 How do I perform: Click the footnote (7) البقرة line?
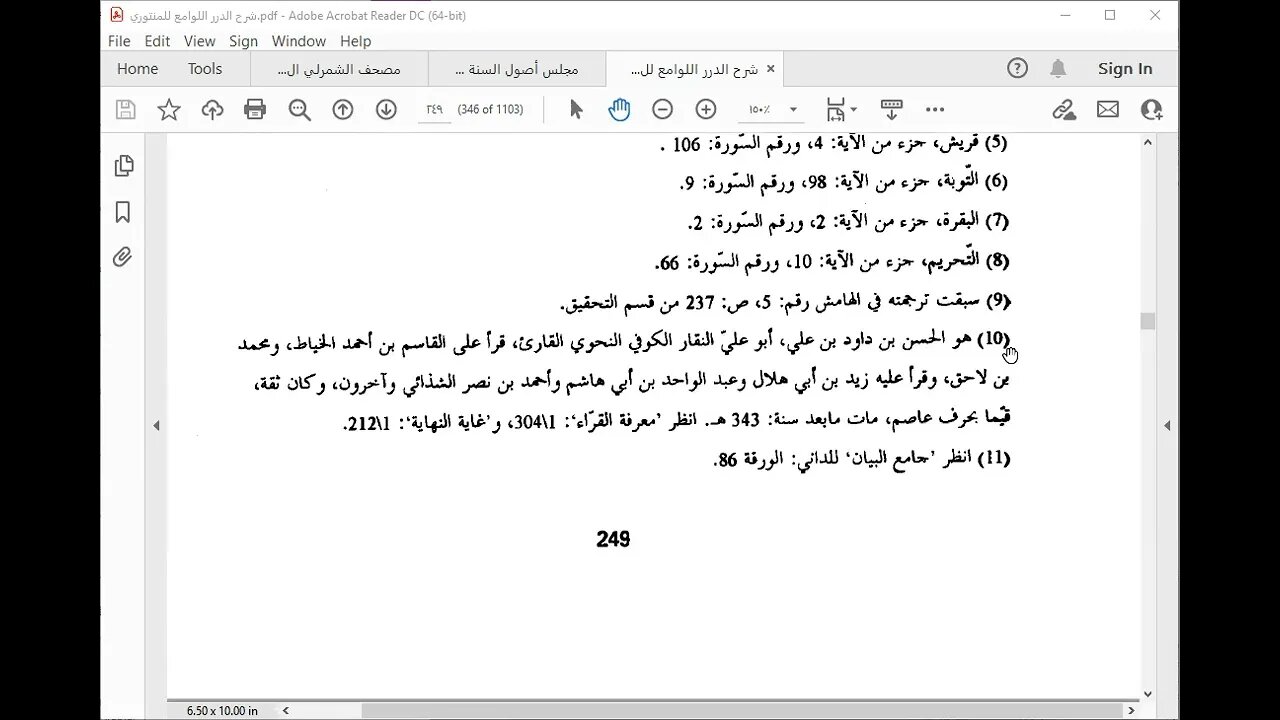(848, 221)
